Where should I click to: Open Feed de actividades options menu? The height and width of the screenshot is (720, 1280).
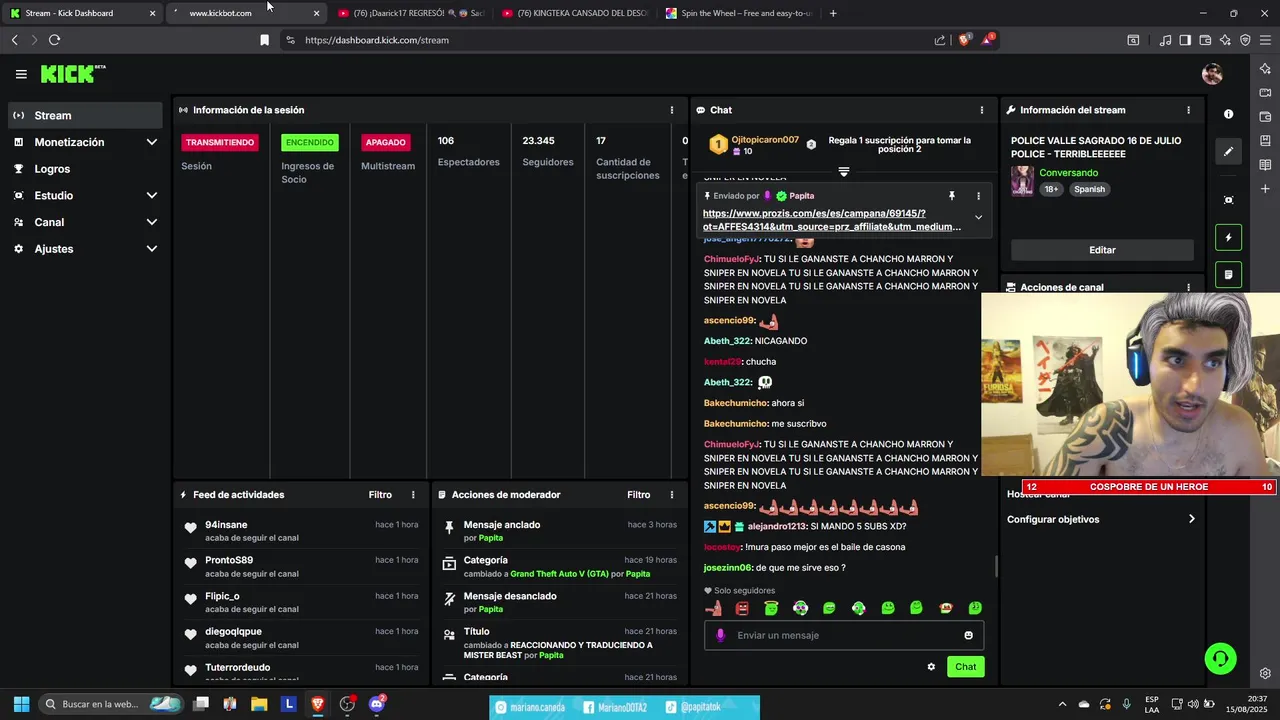tap(413, 495)
